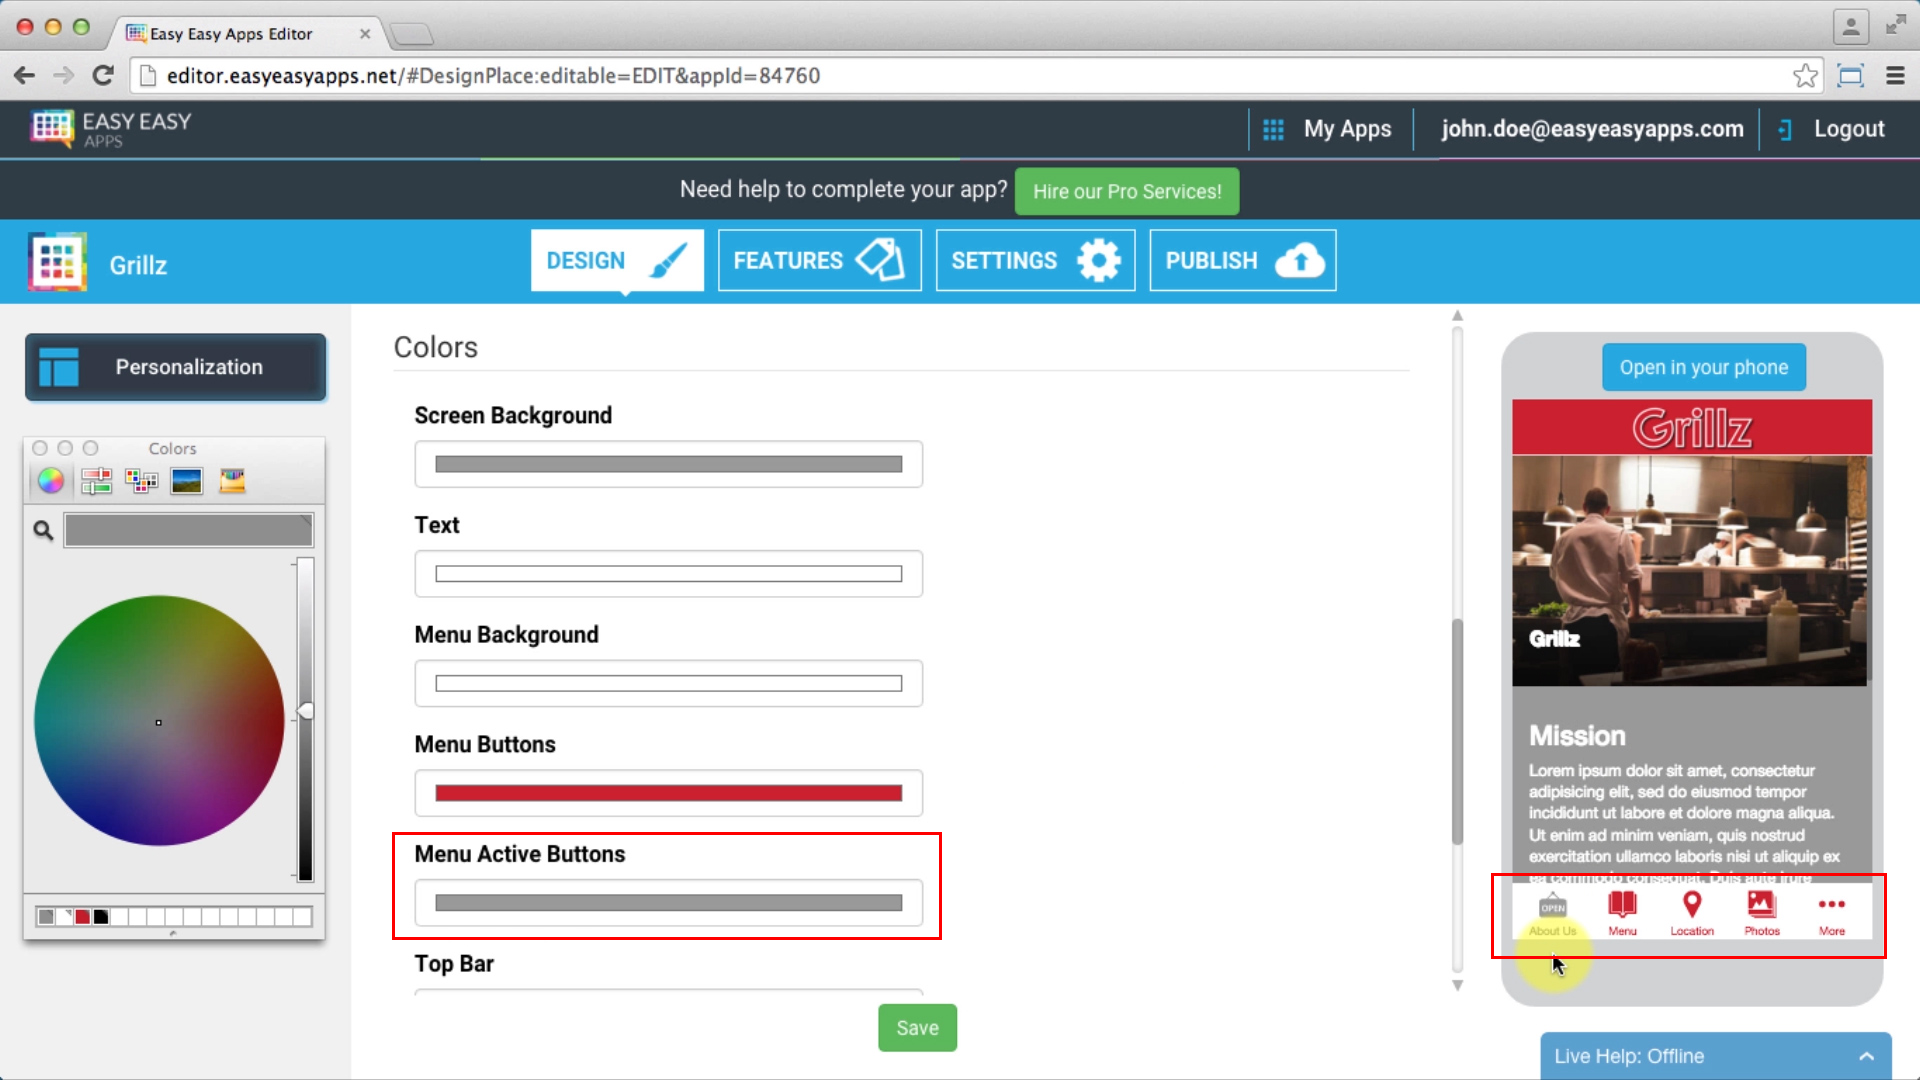Select the color wheel picker mode
Image resolution: width=1920 pixels, height=1080 pixels.
tap(51, 481)
